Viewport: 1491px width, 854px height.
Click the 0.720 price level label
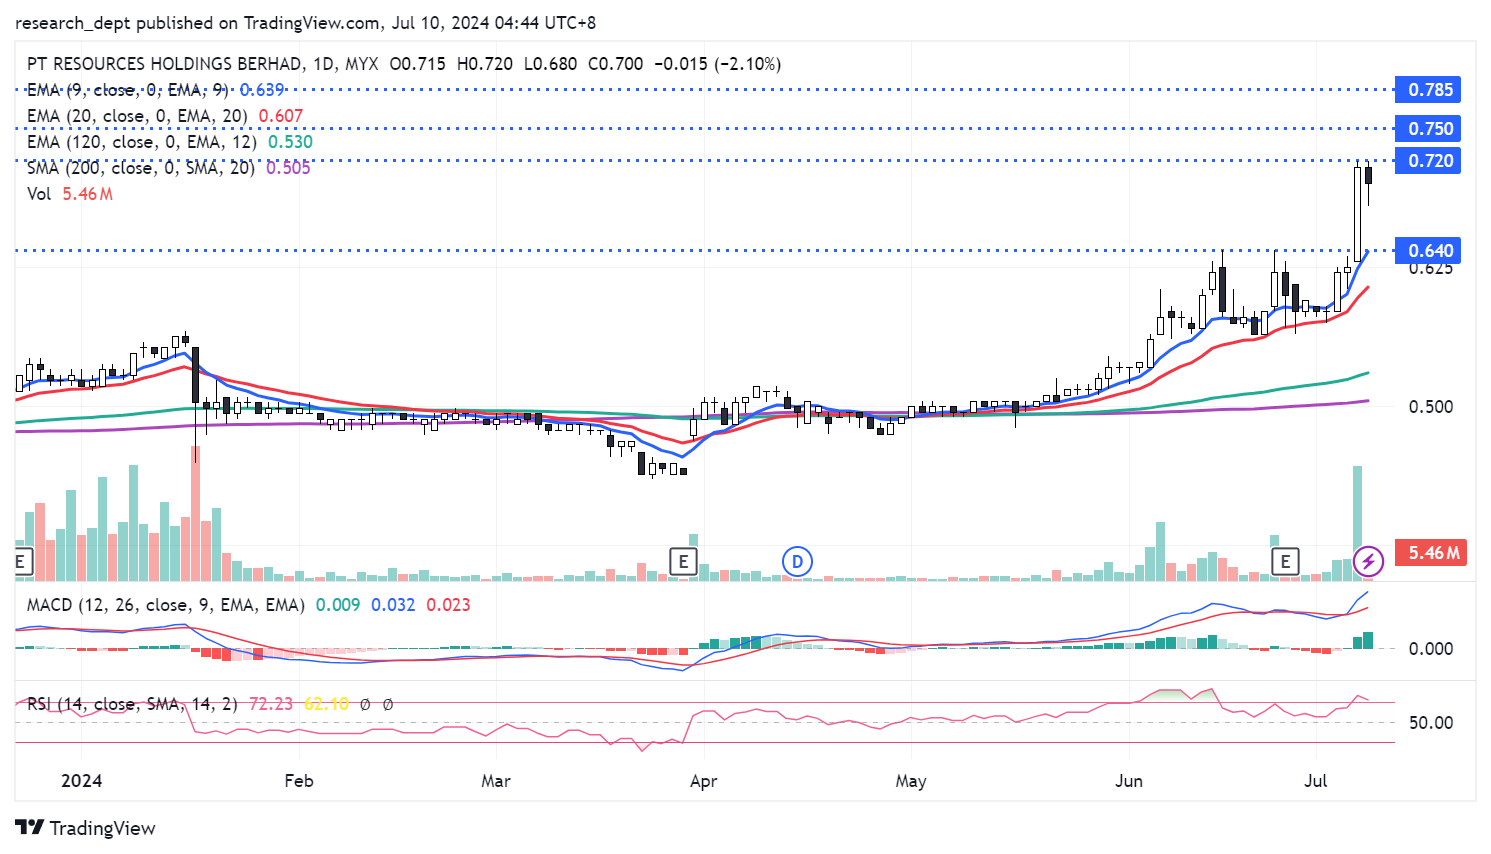point(1430,161)
